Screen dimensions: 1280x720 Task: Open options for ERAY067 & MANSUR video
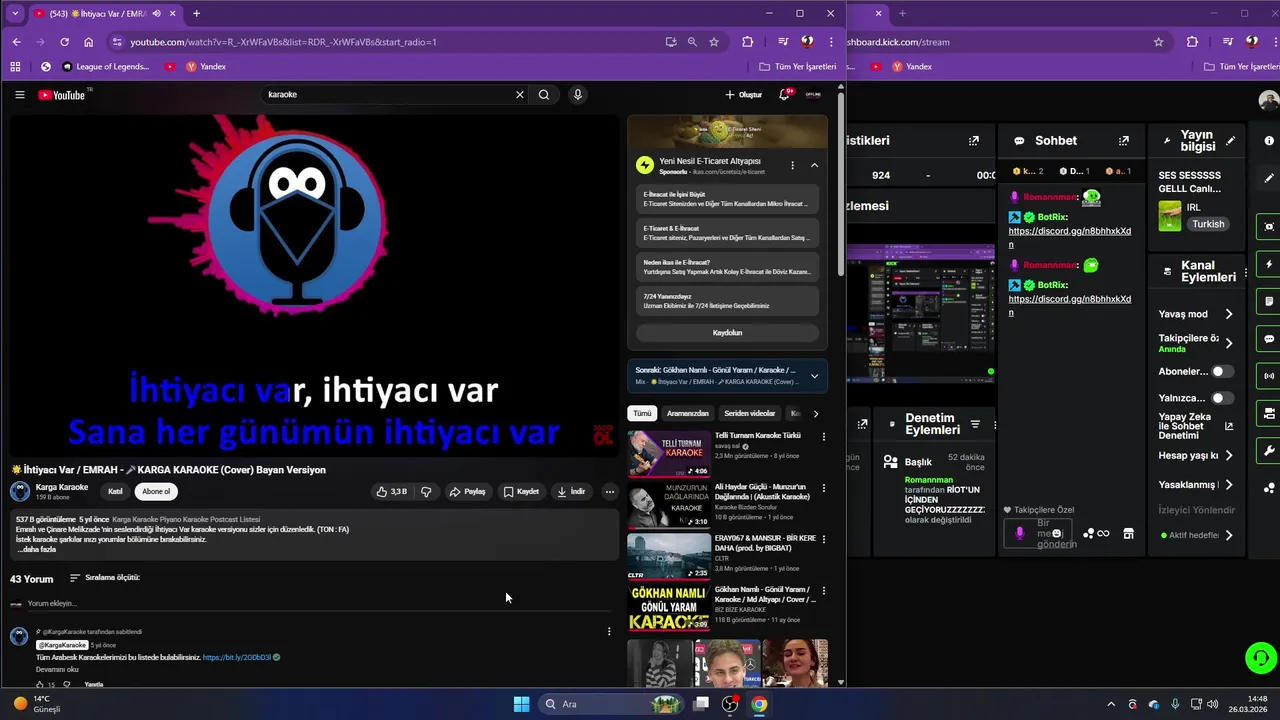824,539
